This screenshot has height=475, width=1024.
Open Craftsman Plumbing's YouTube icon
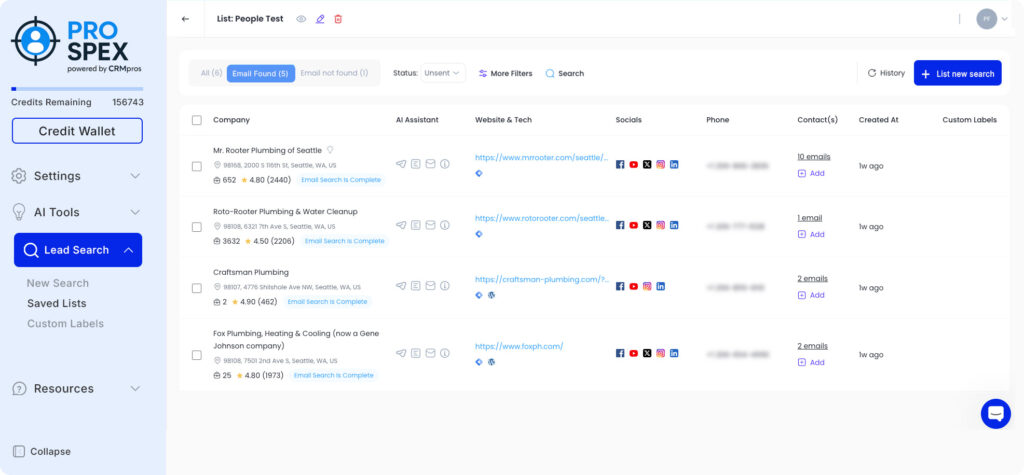pos(633,286)
